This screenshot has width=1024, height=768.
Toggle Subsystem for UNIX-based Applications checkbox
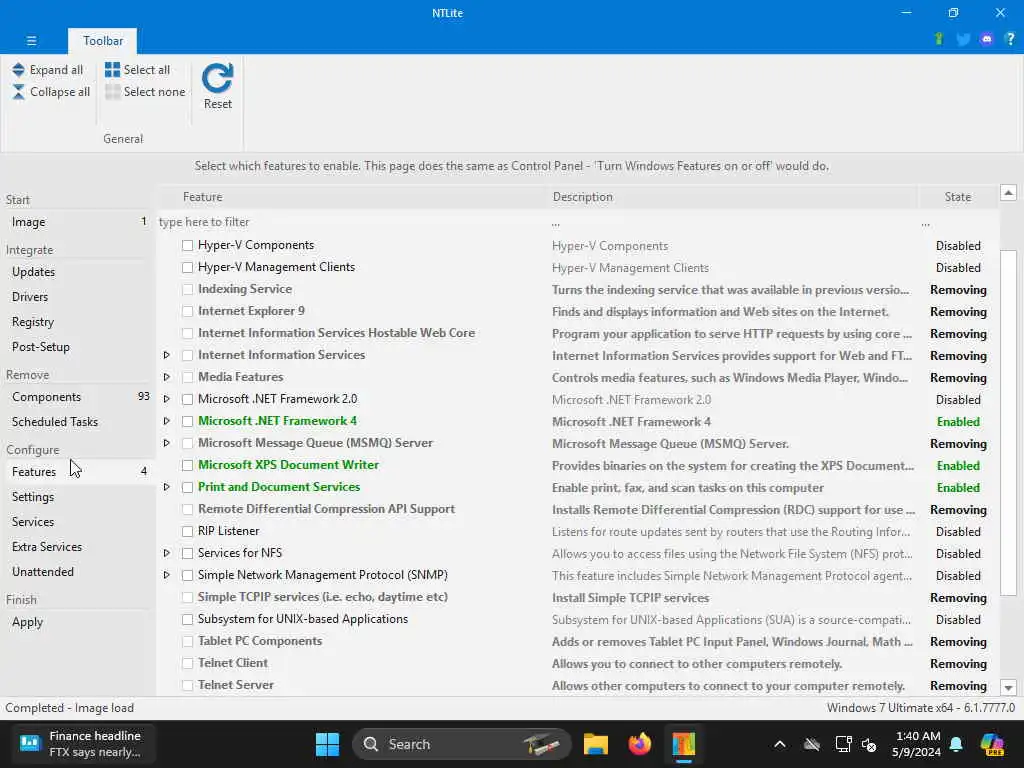point(187,620)
